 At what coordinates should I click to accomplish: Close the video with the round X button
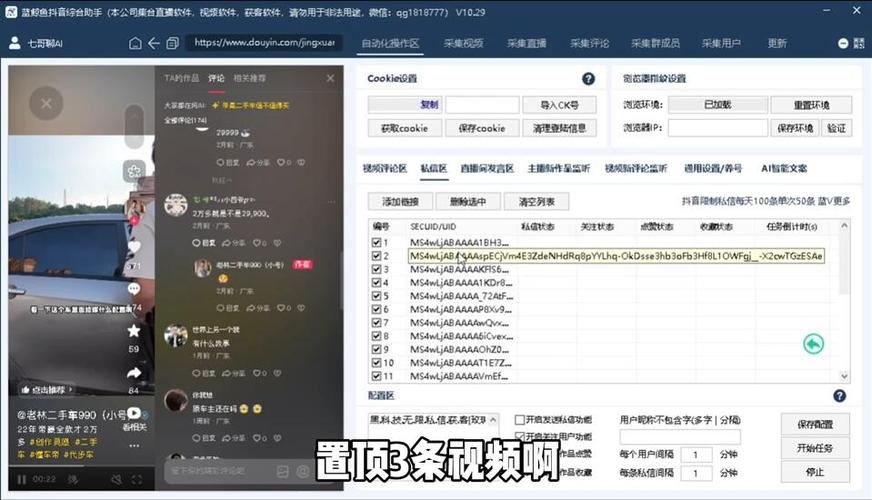click(x=46, y=103)
